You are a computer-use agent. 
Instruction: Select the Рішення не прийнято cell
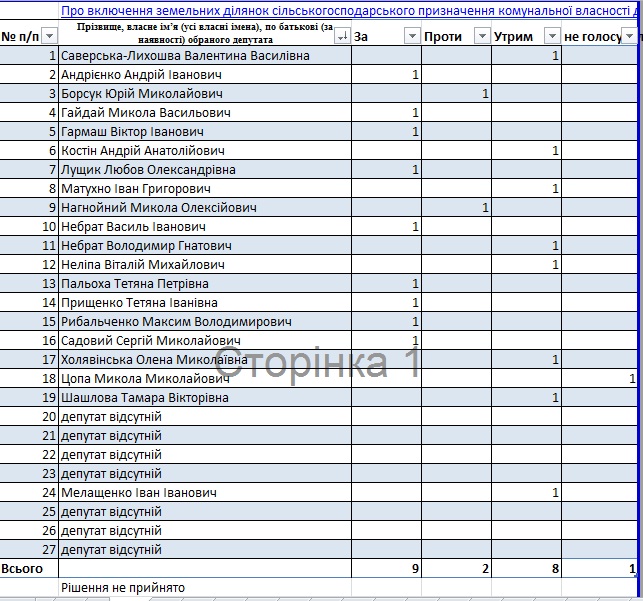(205, 587)
